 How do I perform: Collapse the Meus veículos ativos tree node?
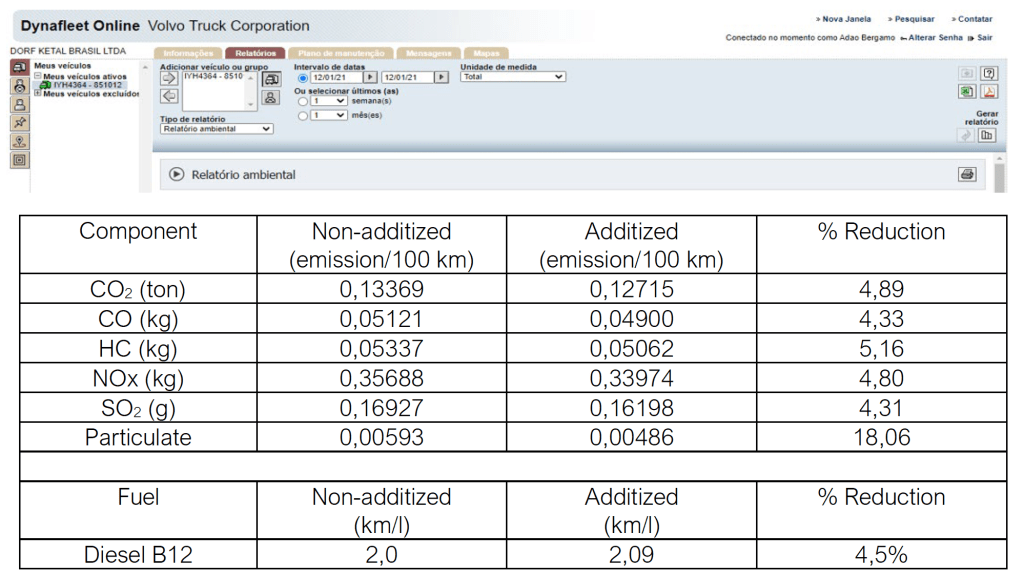[37, 76]
